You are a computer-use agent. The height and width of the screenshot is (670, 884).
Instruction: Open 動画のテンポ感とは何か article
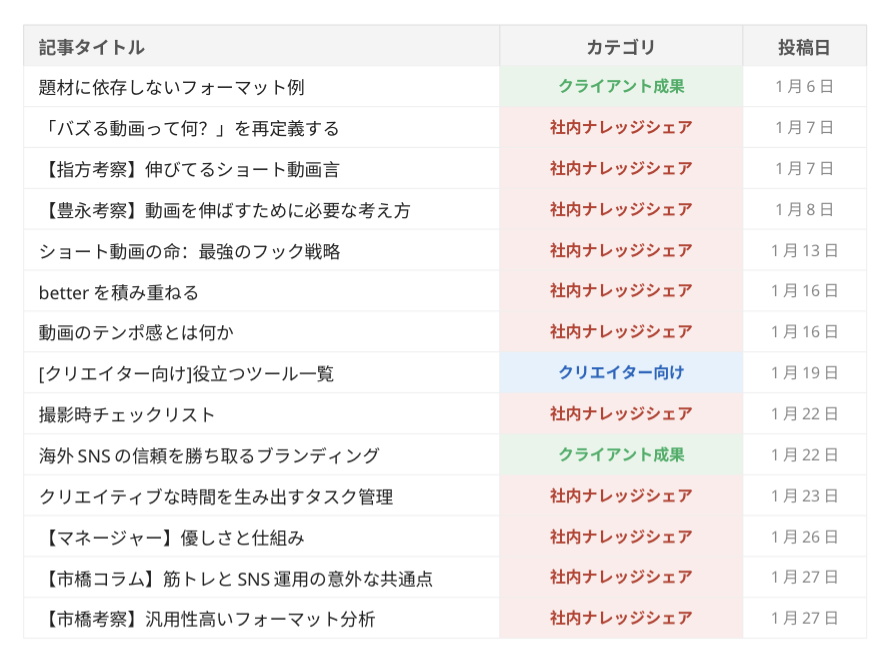point(136,332)
